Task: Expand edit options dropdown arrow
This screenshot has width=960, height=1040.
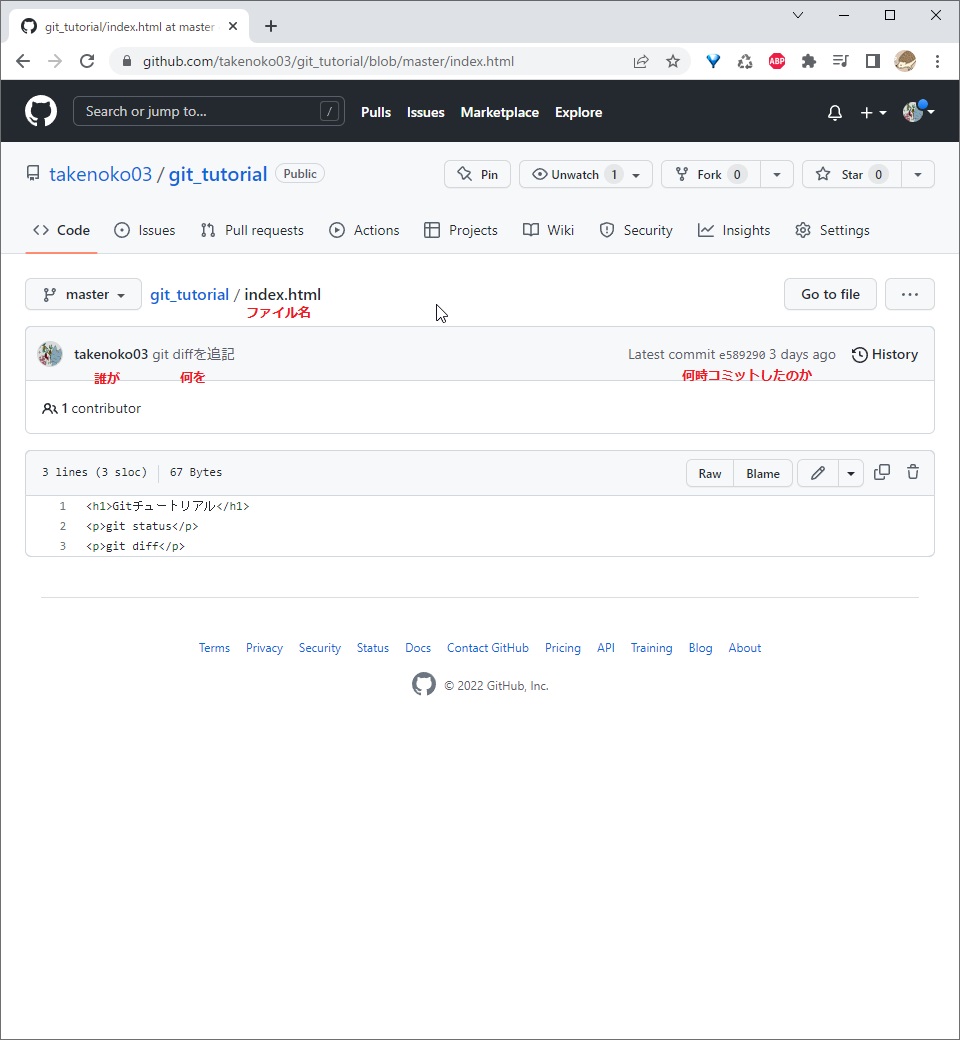Action: click(851, 473)
